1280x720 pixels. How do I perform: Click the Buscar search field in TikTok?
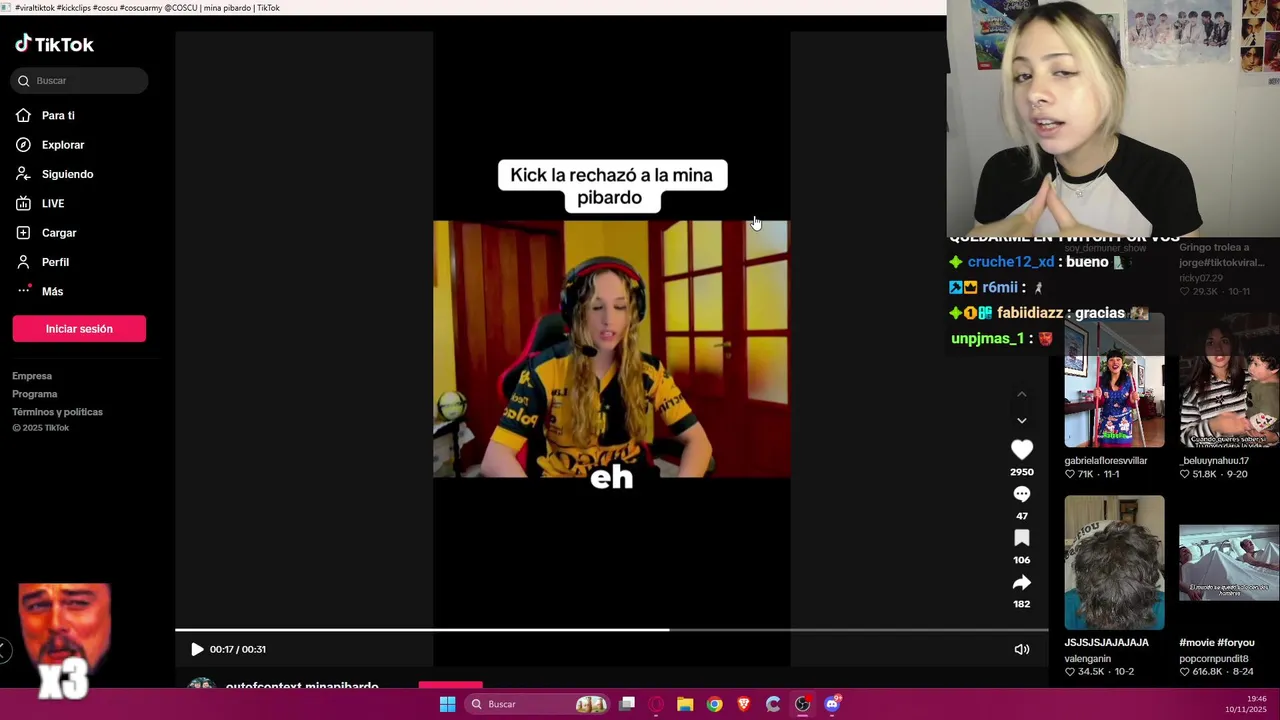click(x=80, y=81)
